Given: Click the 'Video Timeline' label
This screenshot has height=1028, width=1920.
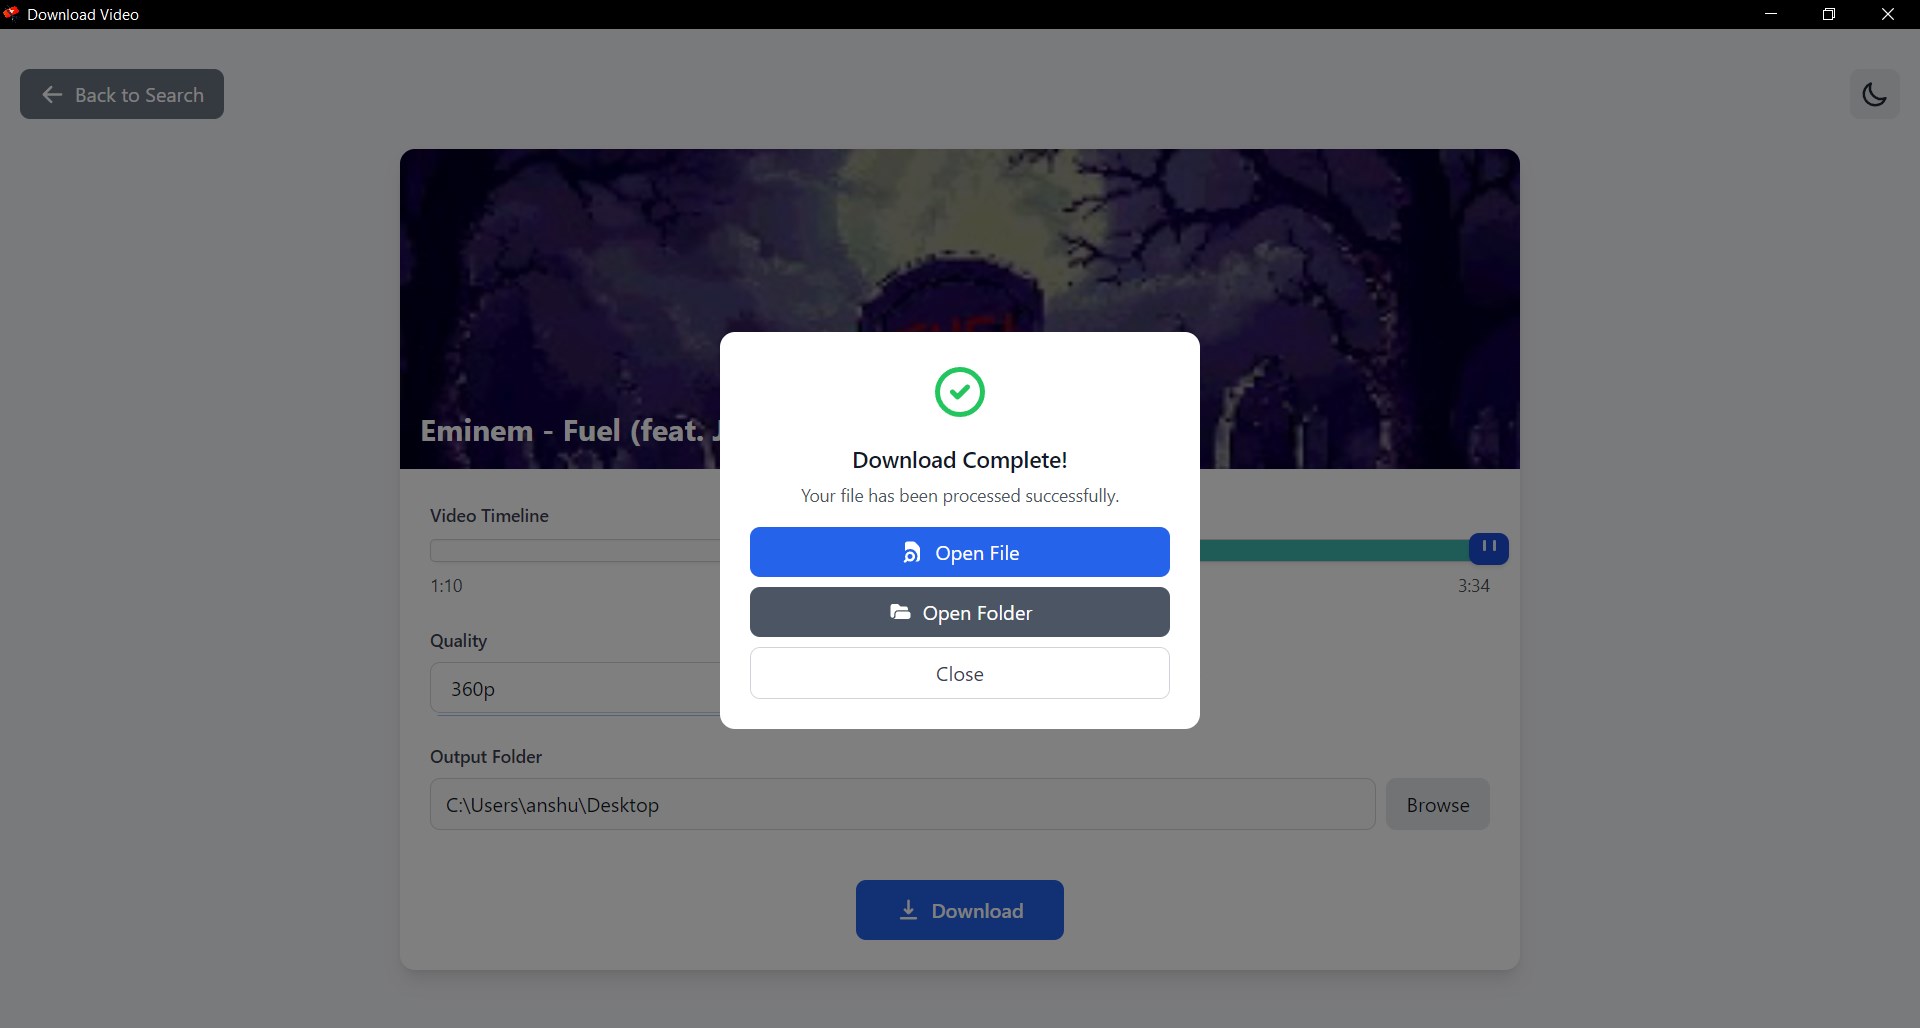Looking at the screenshot, I should pos(489,516).
